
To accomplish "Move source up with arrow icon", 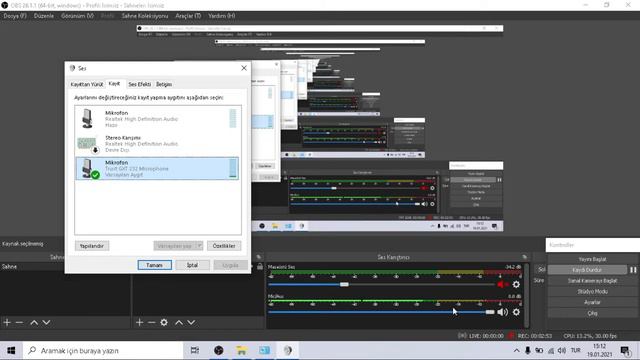I will coord(179,322).
